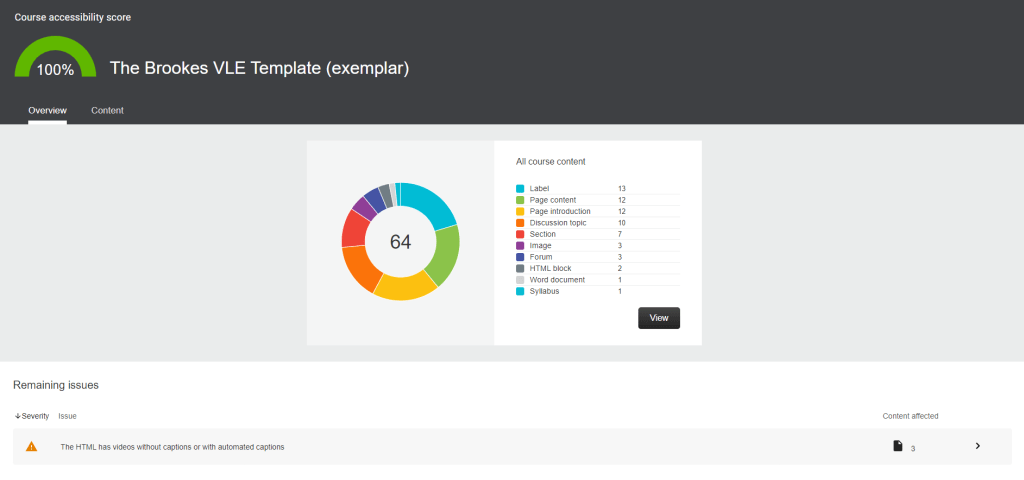1024x480 pixels.
Task: Click the 'Section' legend entry
Action: tap(543, 234)
